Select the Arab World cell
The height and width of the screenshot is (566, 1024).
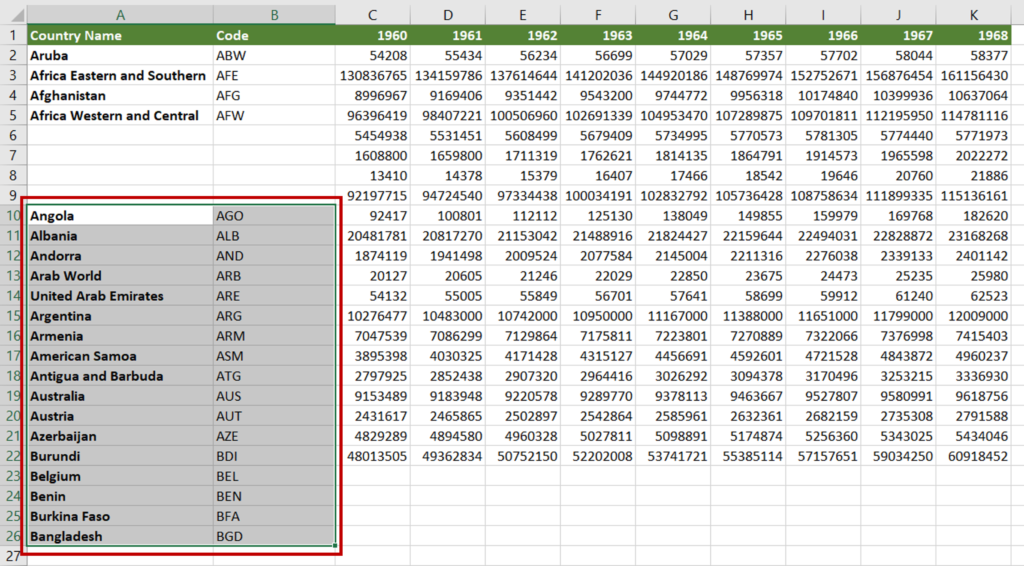pos(120,275)
